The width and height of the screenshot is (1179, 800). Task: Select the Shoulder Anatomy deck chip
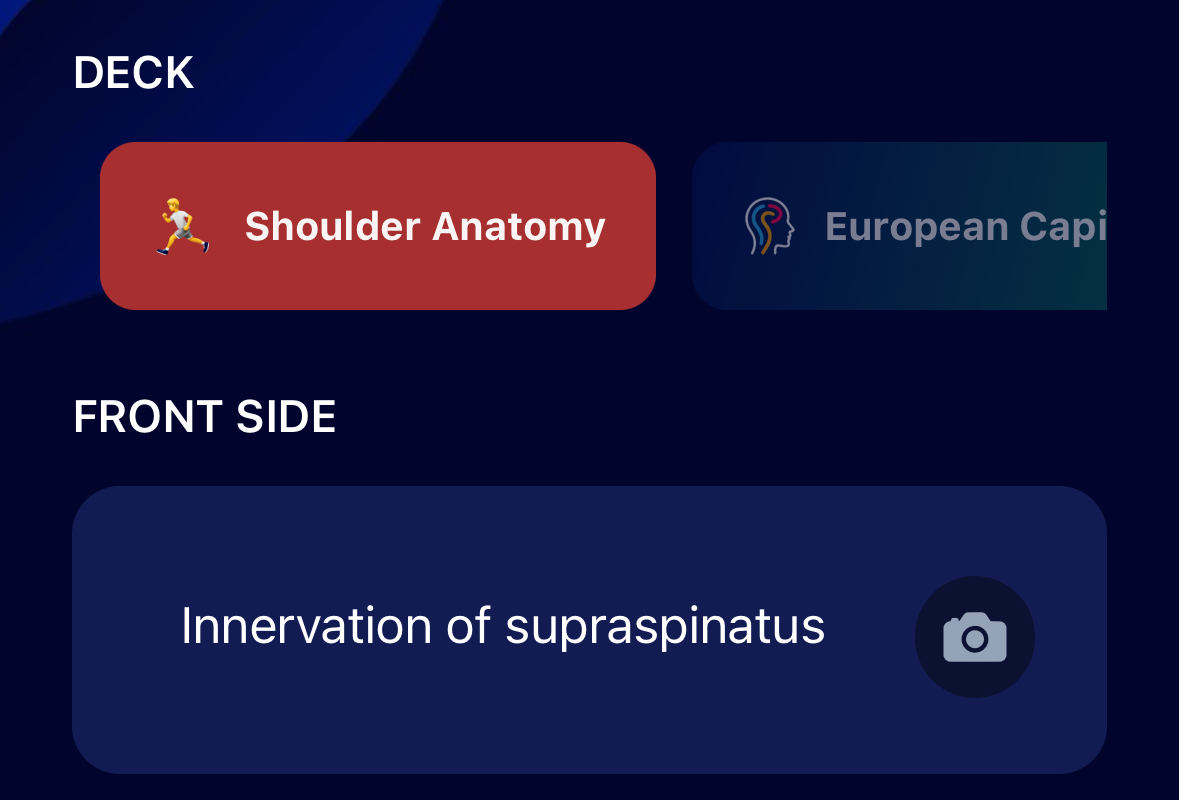click(377, 226)
